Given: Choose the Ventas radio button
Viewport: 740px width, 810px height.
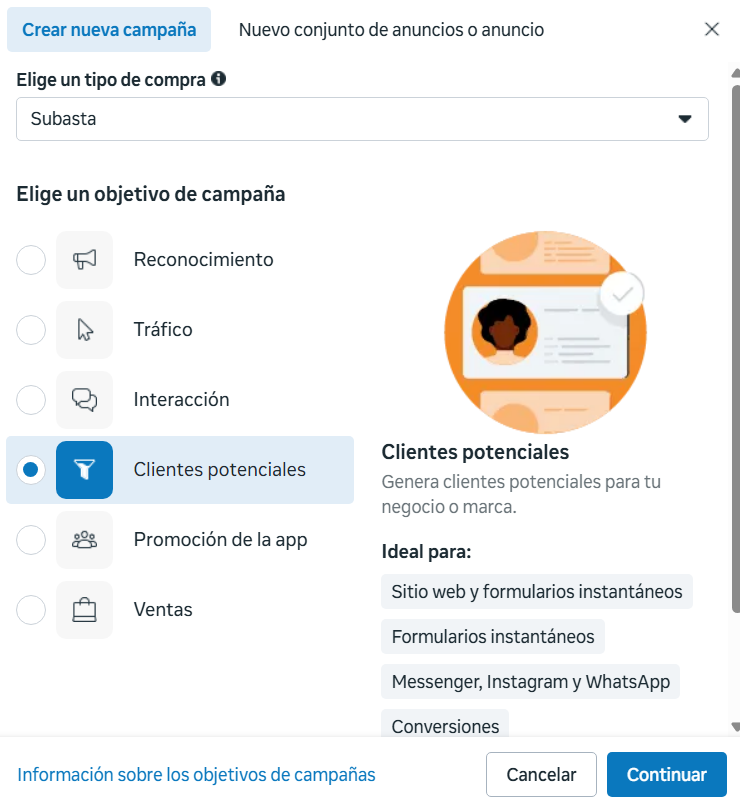Looking at the screenshot, I should pyautogui.click(x=31, y=610).
